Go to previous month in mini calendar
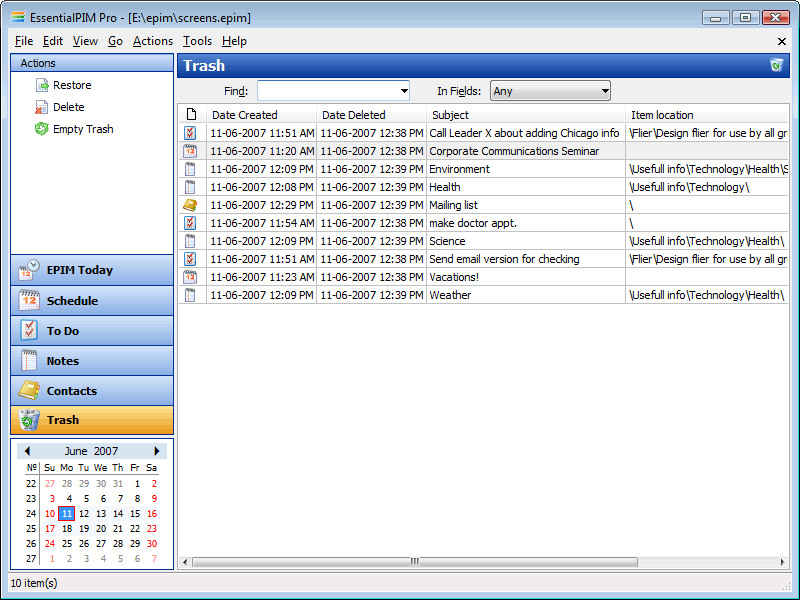 (x=27, y=451)
